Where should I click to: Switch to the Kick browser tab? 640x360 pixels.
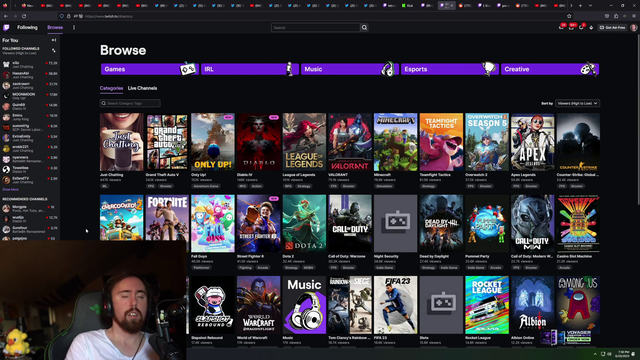[x=408, y=6]
